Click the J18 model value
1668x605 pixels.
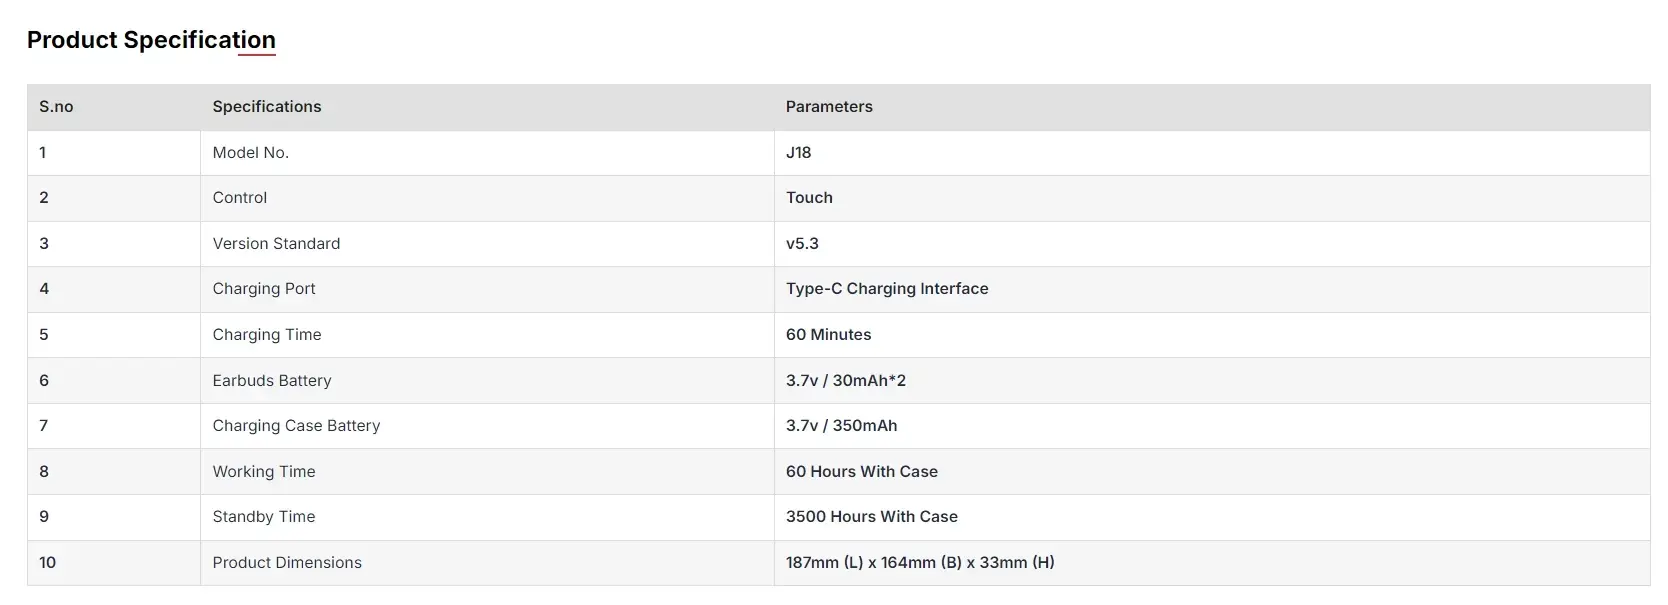coord(798,153)
